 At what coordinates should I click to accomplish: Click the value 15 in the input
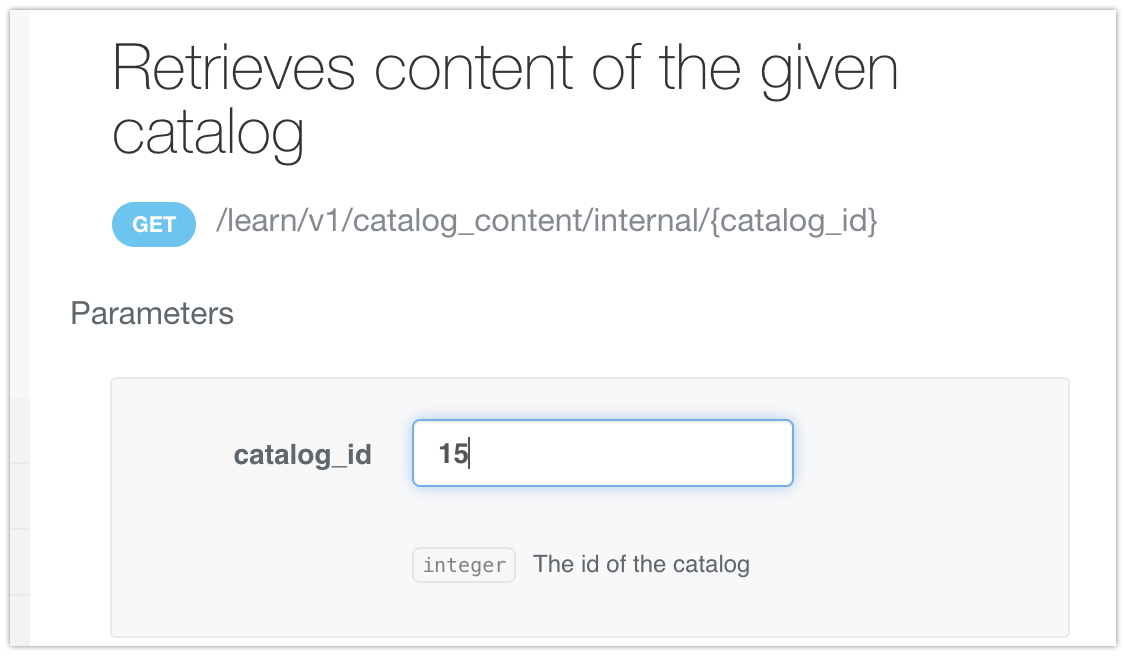(452, 454)
